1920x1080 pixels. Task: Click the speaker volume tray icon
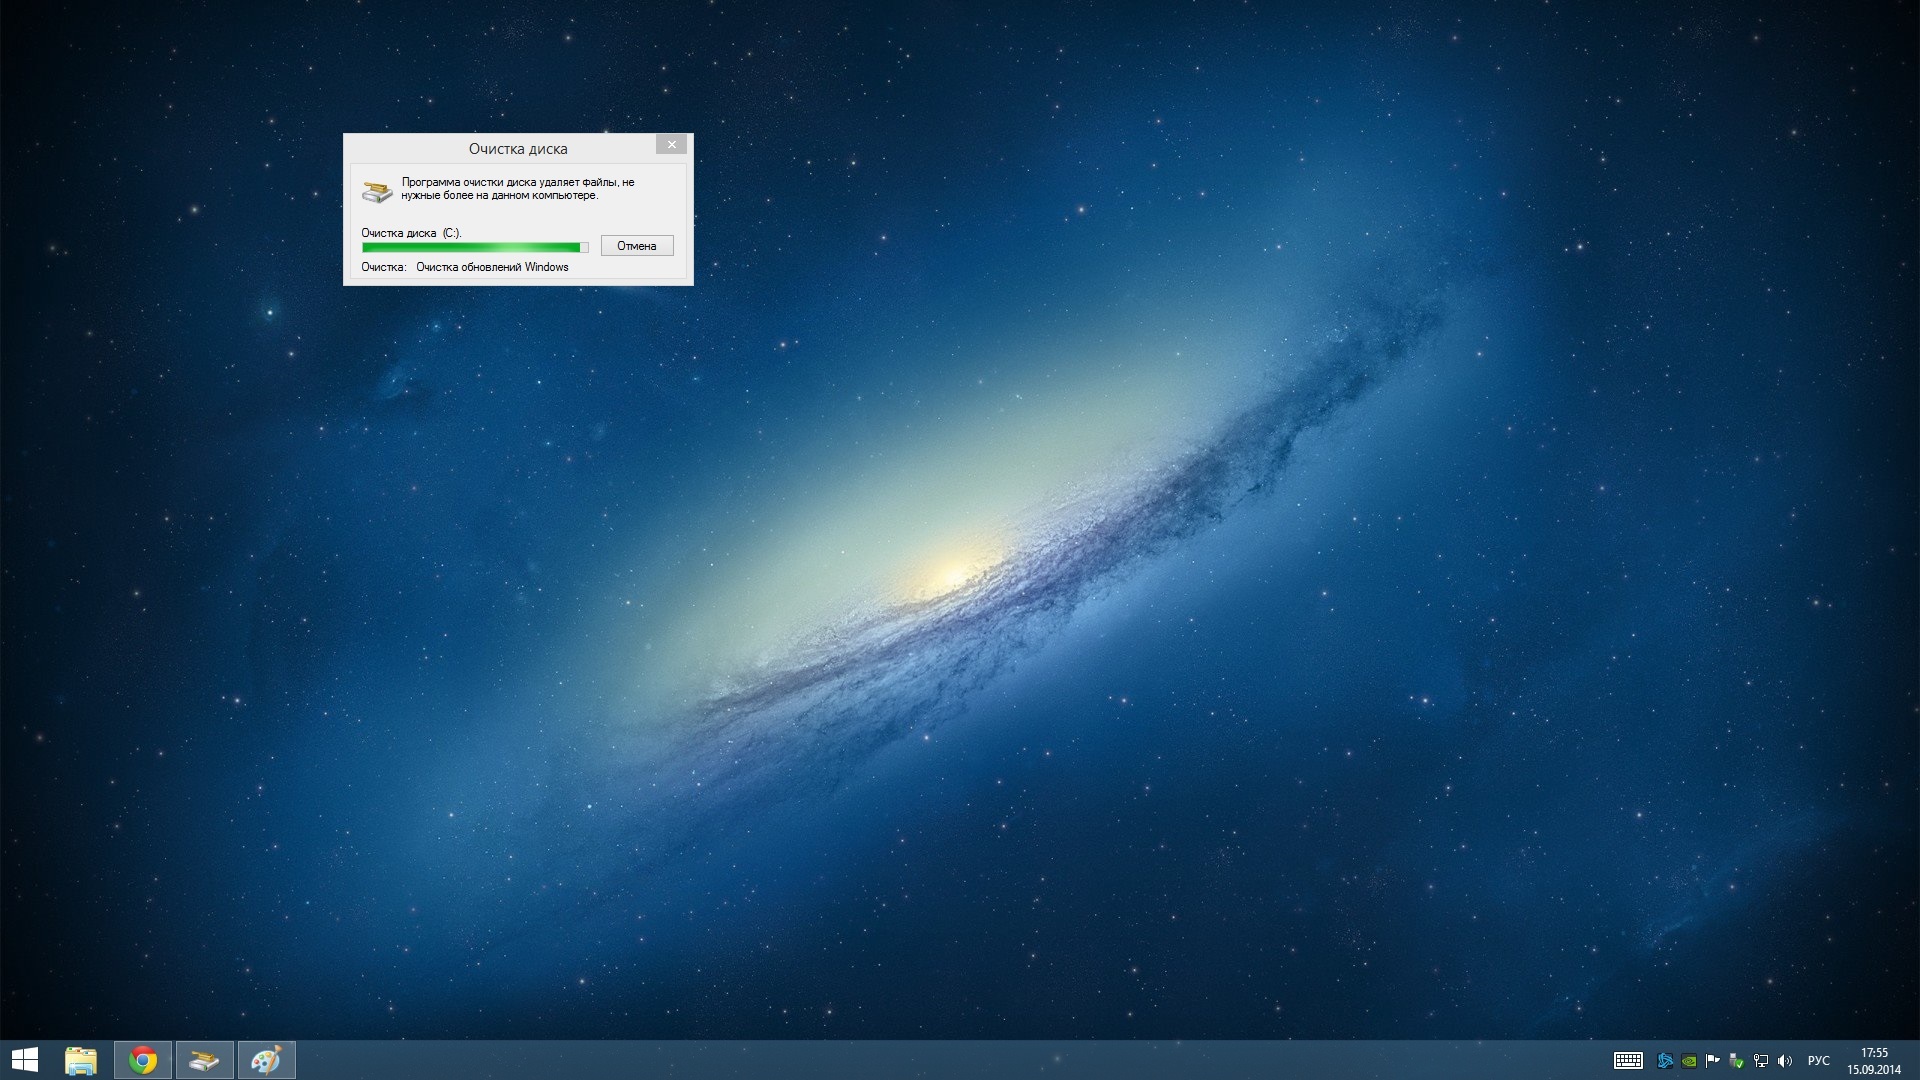pyautogui.click(x=1785, y=1061)
